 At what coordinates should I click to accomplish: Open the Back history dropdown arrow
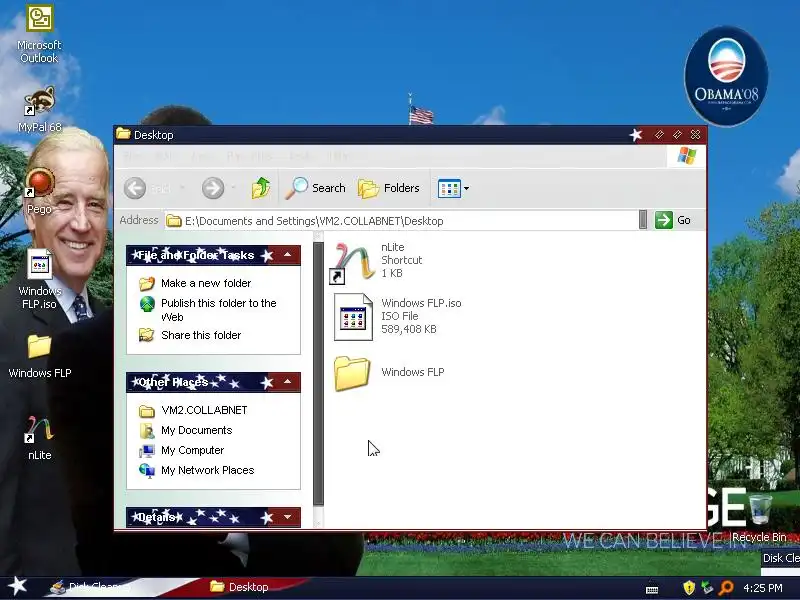coord(182,188)
